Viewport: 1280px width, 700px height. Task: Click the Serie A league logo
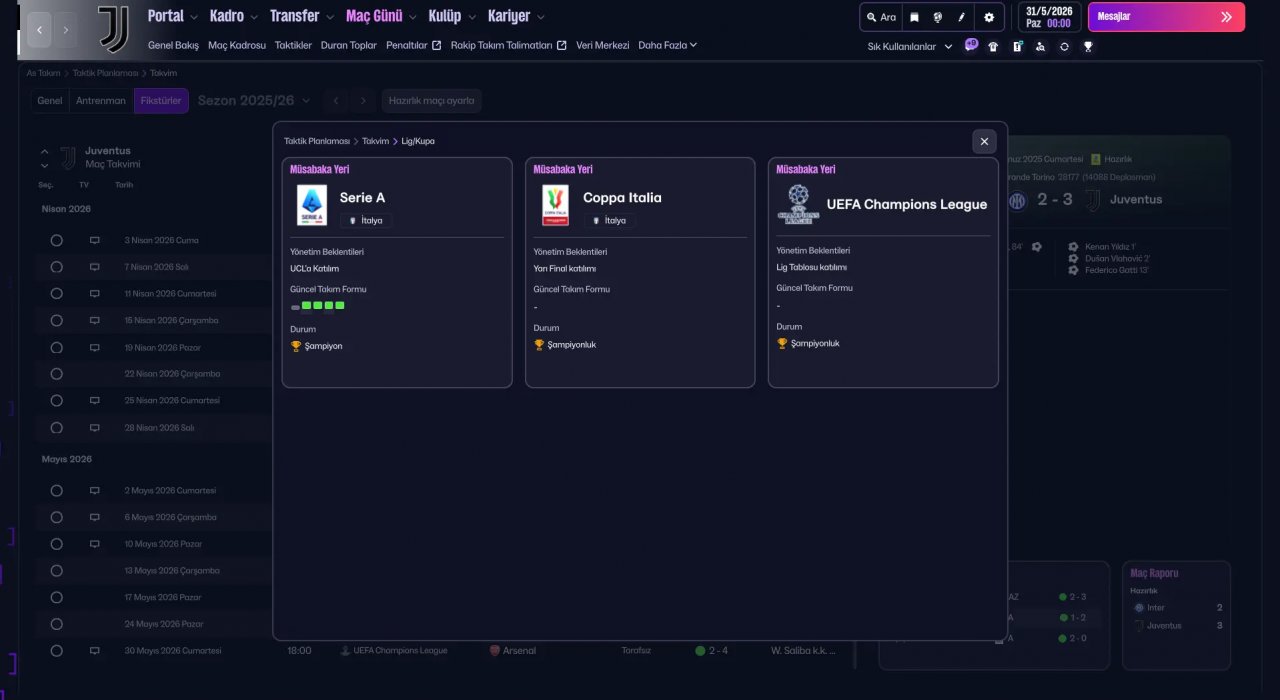311,205
